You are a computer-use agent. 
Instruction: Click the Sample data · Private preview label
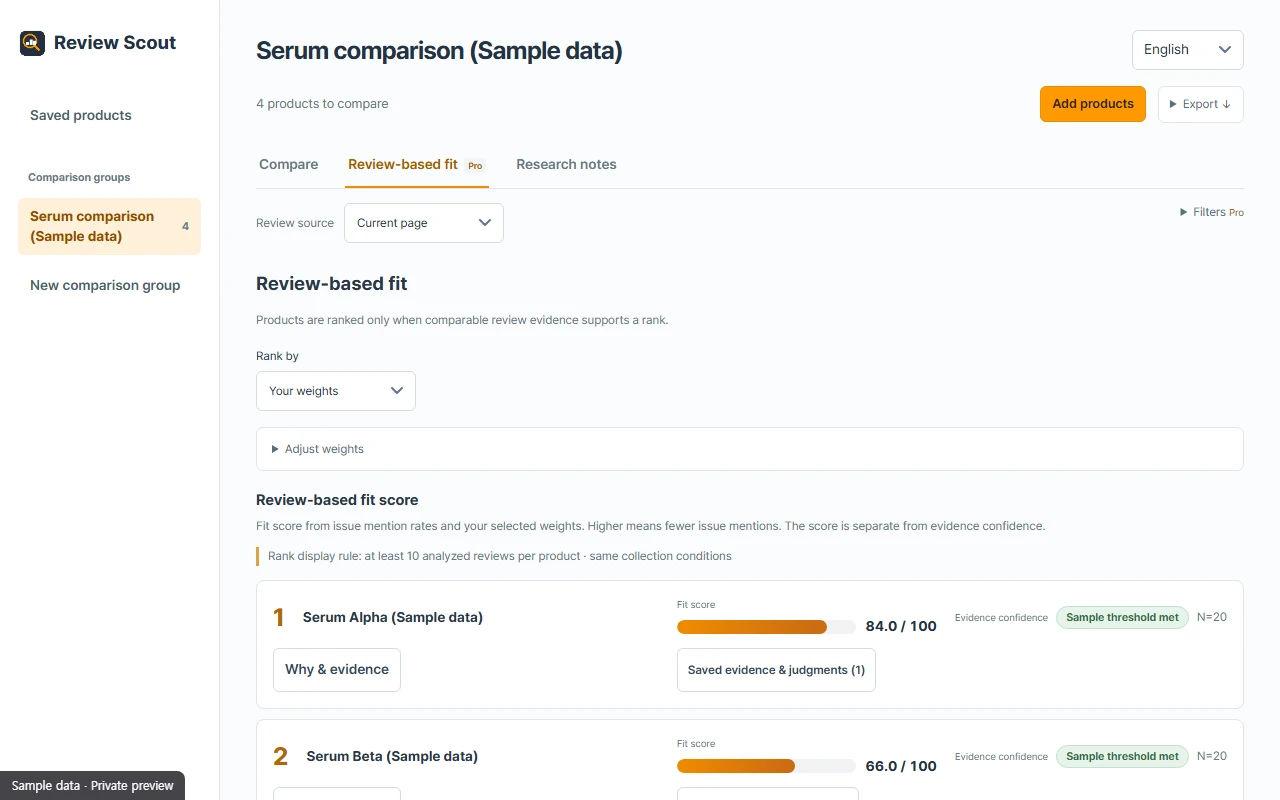tap(93, 786)
